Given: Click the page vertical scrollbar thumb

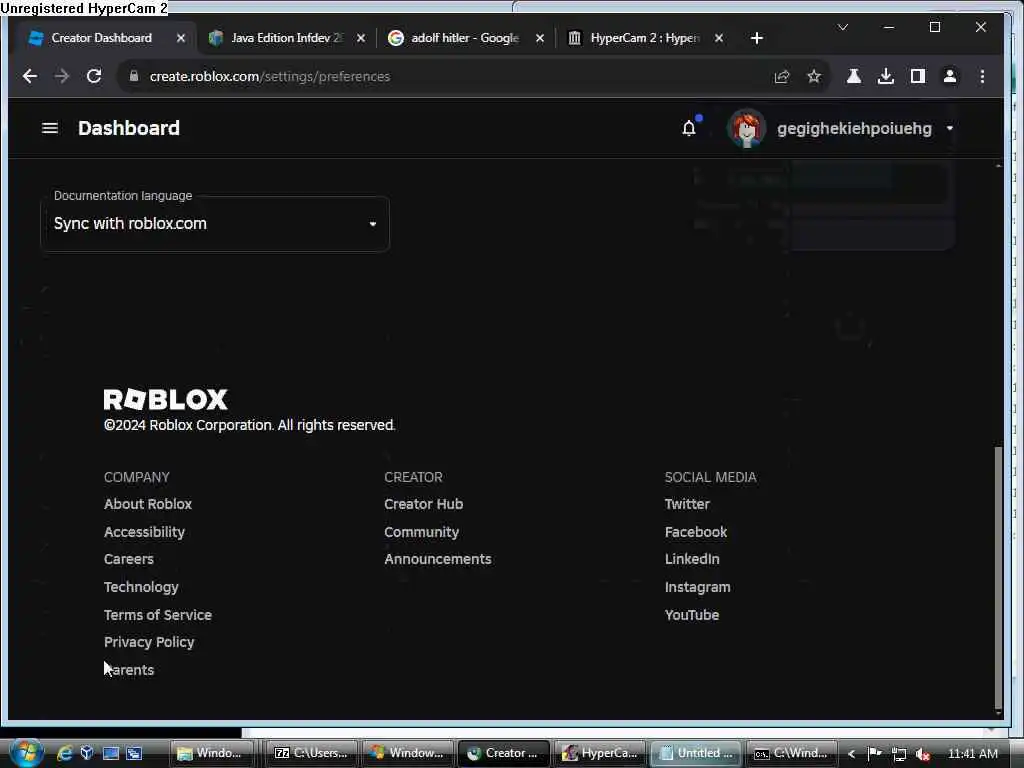Looking at the screenshot, I should tap(998, 576).
